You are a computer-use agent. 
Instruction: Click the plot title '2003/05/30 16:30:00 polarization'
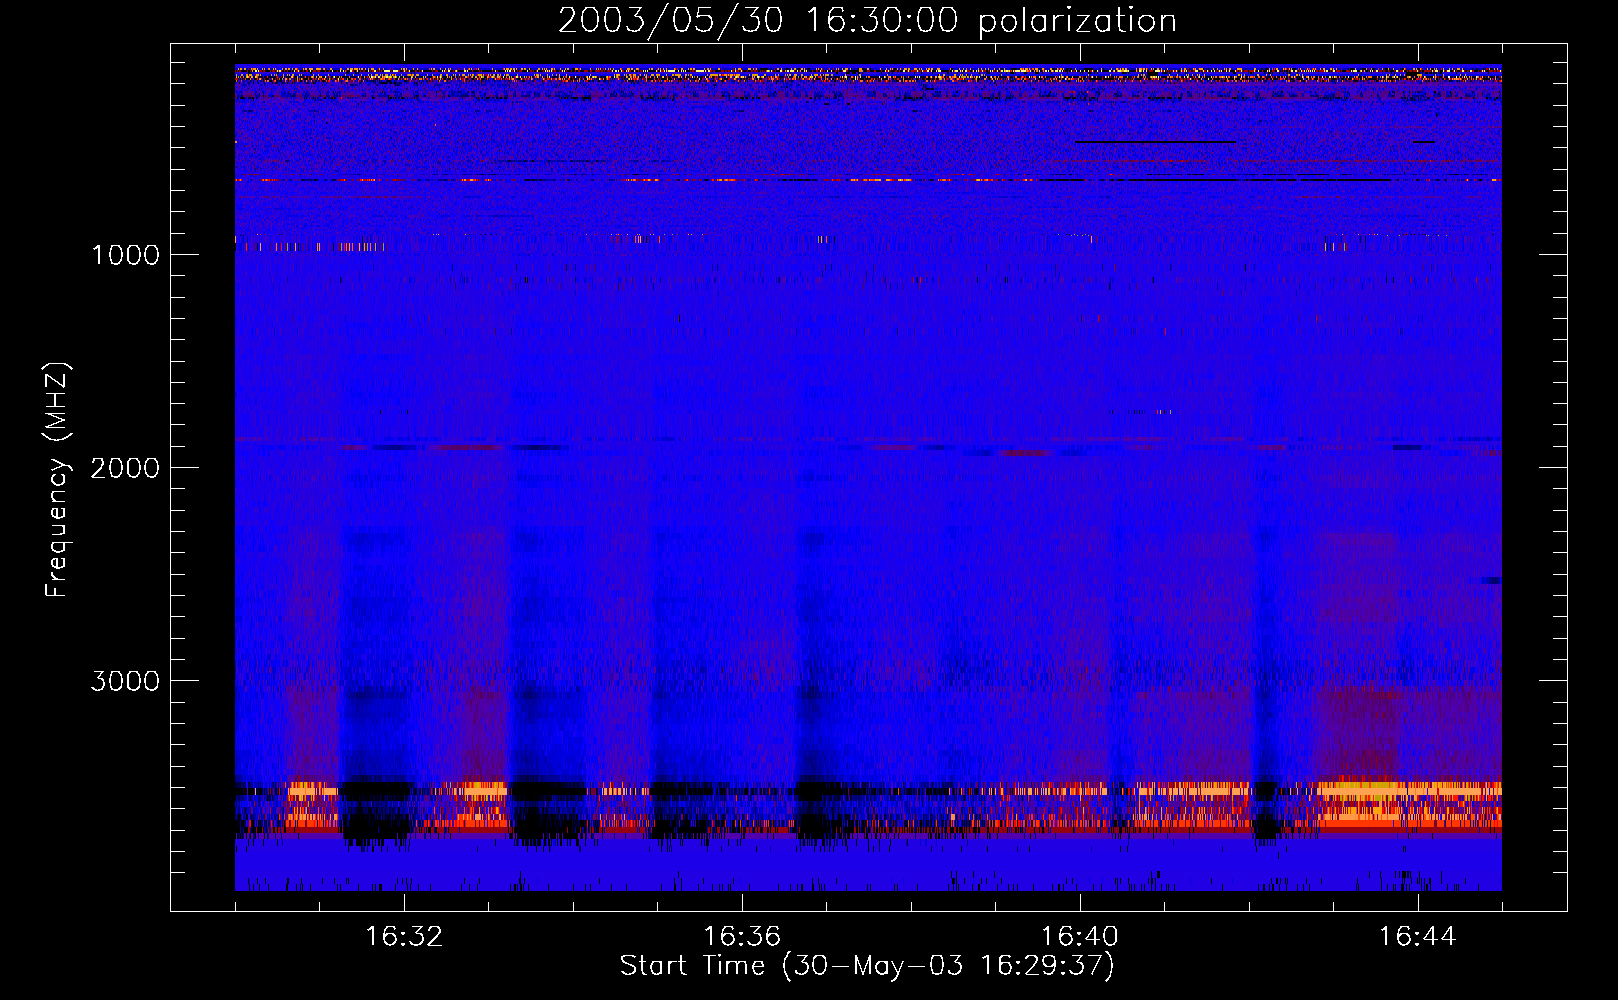tap(867, 21)
